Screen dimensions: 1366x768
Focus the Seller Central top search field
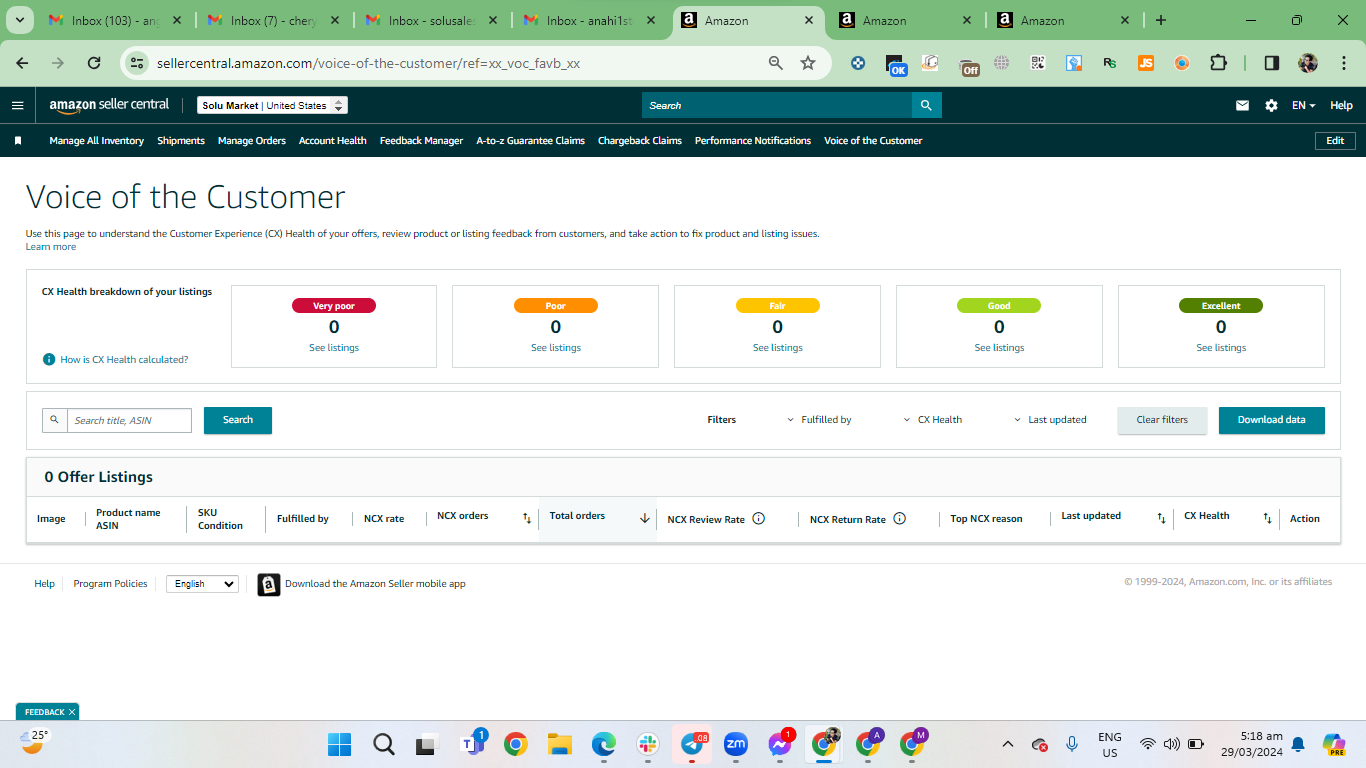coord(777,105)
